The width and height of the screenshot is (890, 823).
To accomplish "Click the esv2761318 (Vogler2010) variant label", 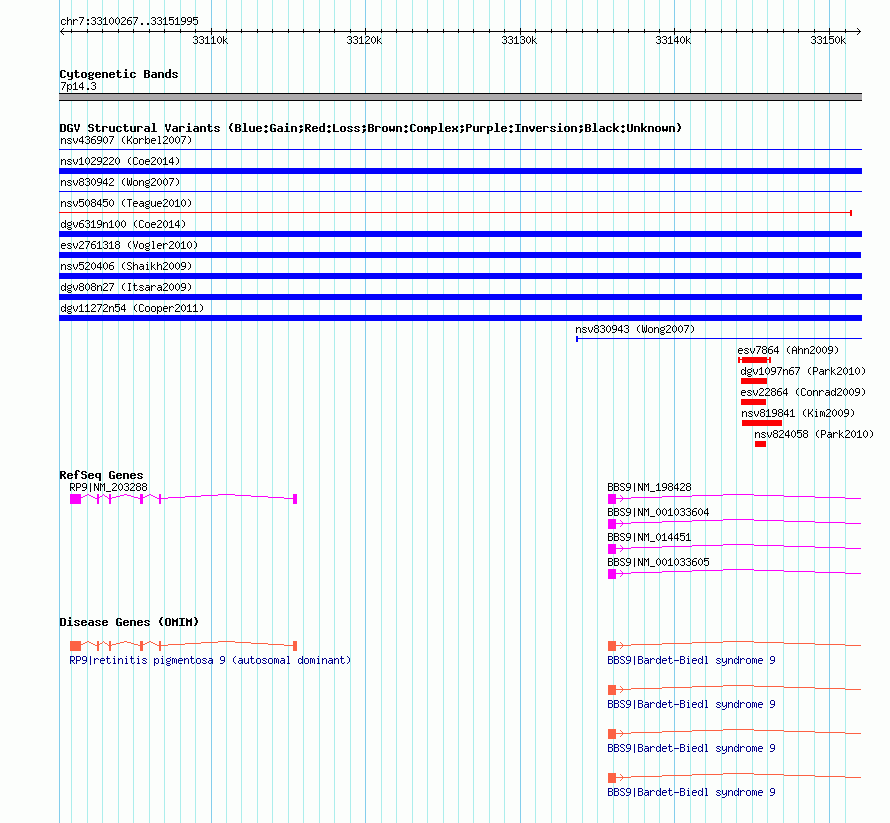I will (129, 245).
